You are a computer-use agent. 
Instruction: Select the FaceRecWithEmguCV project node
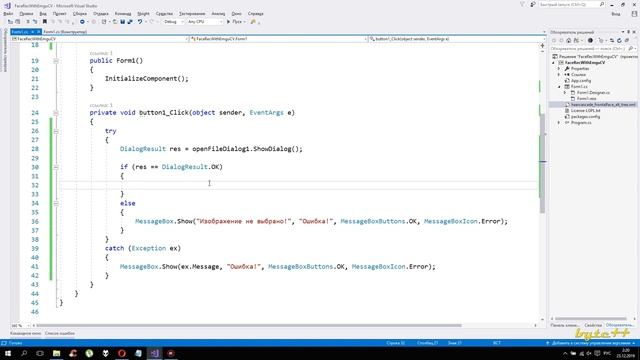point(585,63)
